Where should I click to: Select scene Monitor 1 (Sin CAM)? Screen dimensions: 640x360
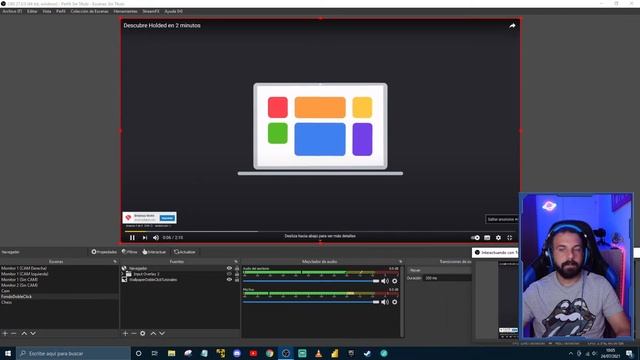[59, 280]
